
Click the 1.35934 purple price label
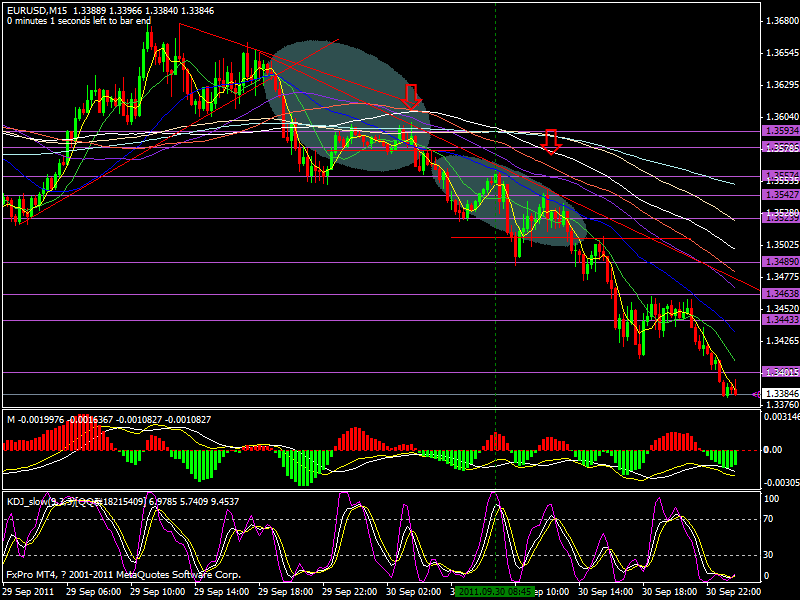tap(780, 131)
